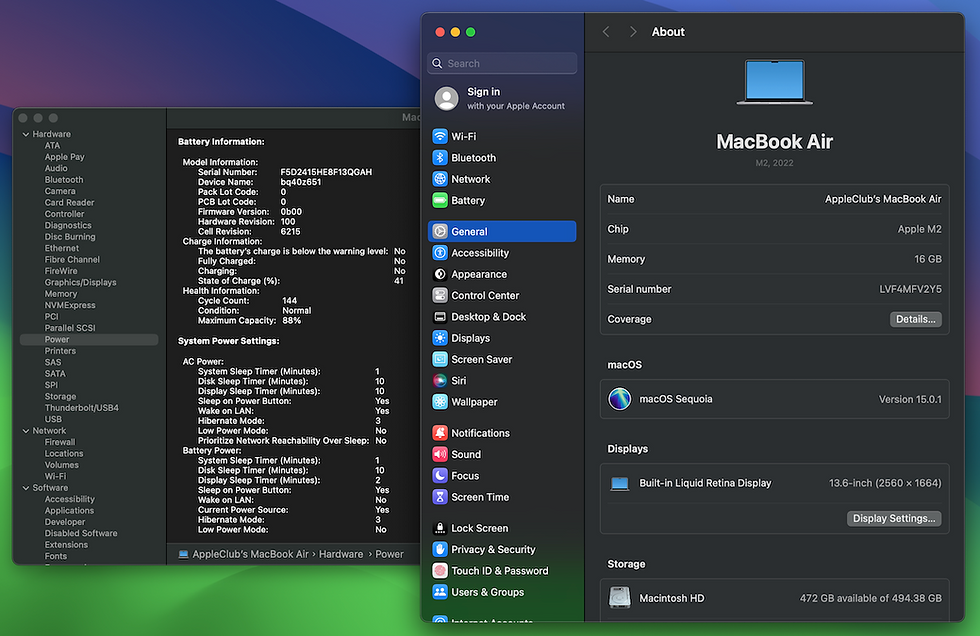Select Apple Pay in Hardware list

(x=64, y=157)
